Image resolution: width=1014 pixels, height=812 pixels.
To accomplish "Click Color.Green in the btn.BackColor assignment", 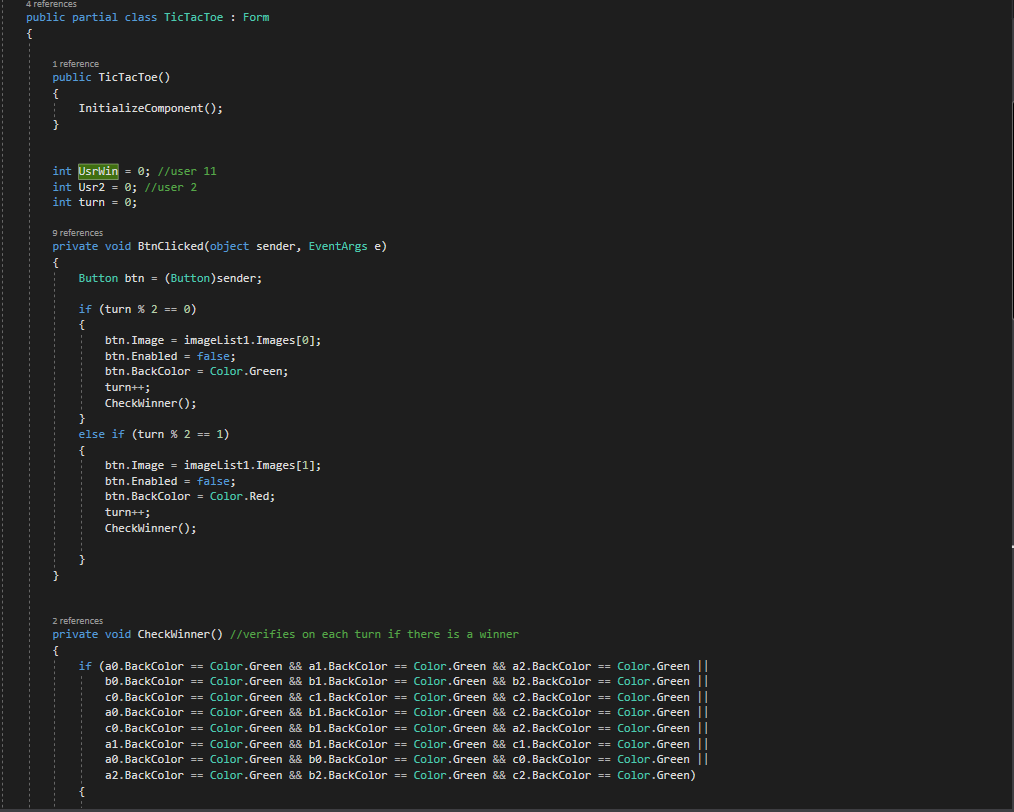I will pos(246,372).
